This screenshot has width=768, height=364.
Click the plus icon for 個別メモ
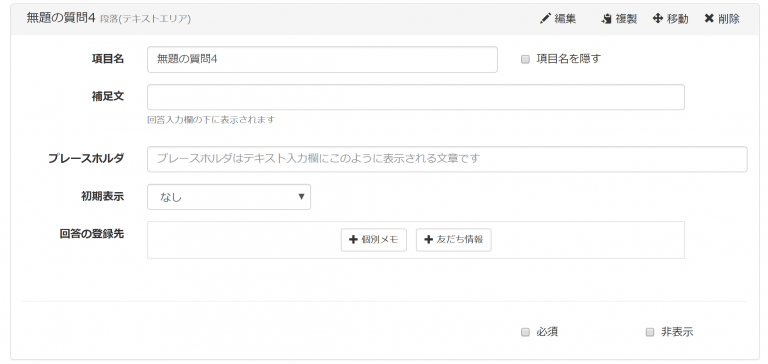(353, 240)
